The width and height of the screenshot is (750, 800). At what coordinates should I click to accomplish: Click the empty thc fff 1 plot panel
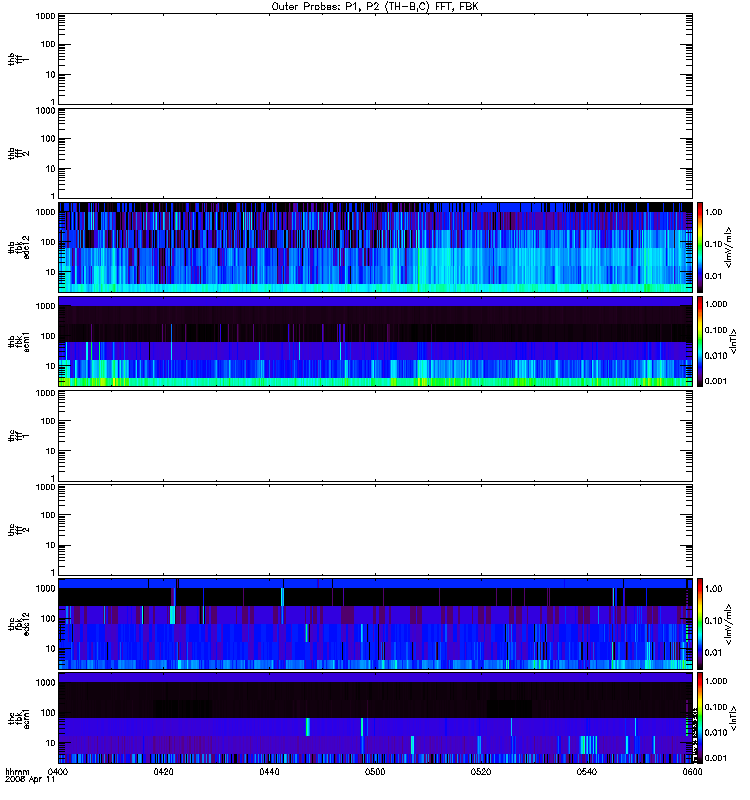(375, 436)
